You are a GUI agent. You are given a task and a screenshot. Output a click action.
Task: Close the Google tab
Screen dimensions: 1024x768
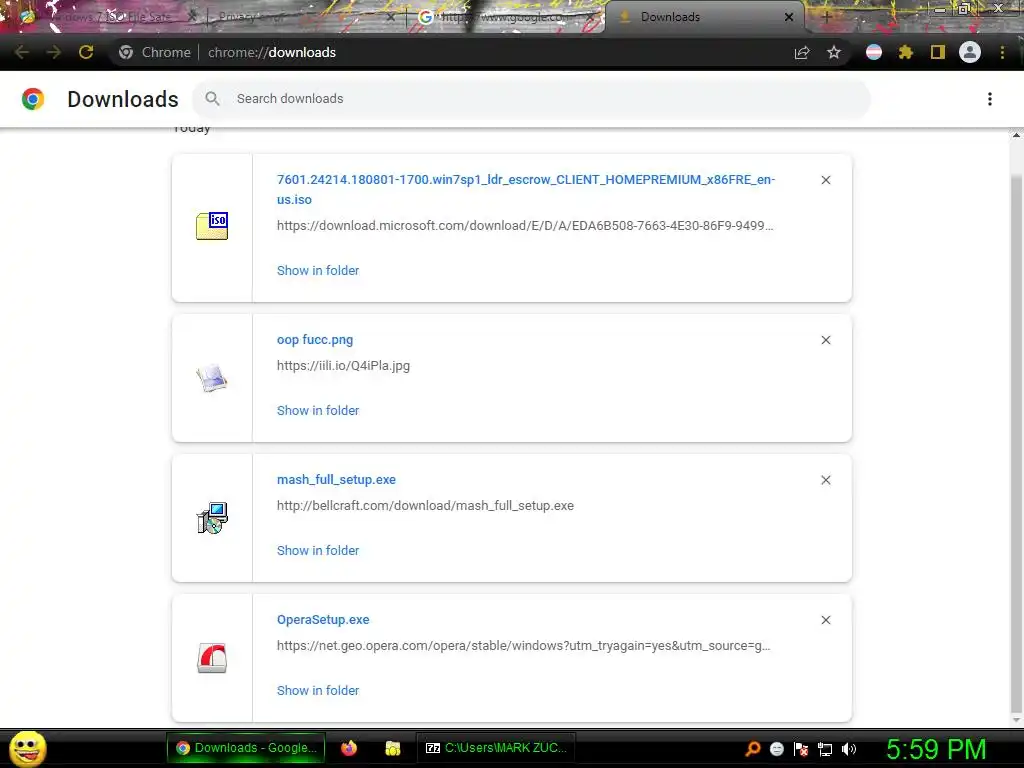pos(590,17)
